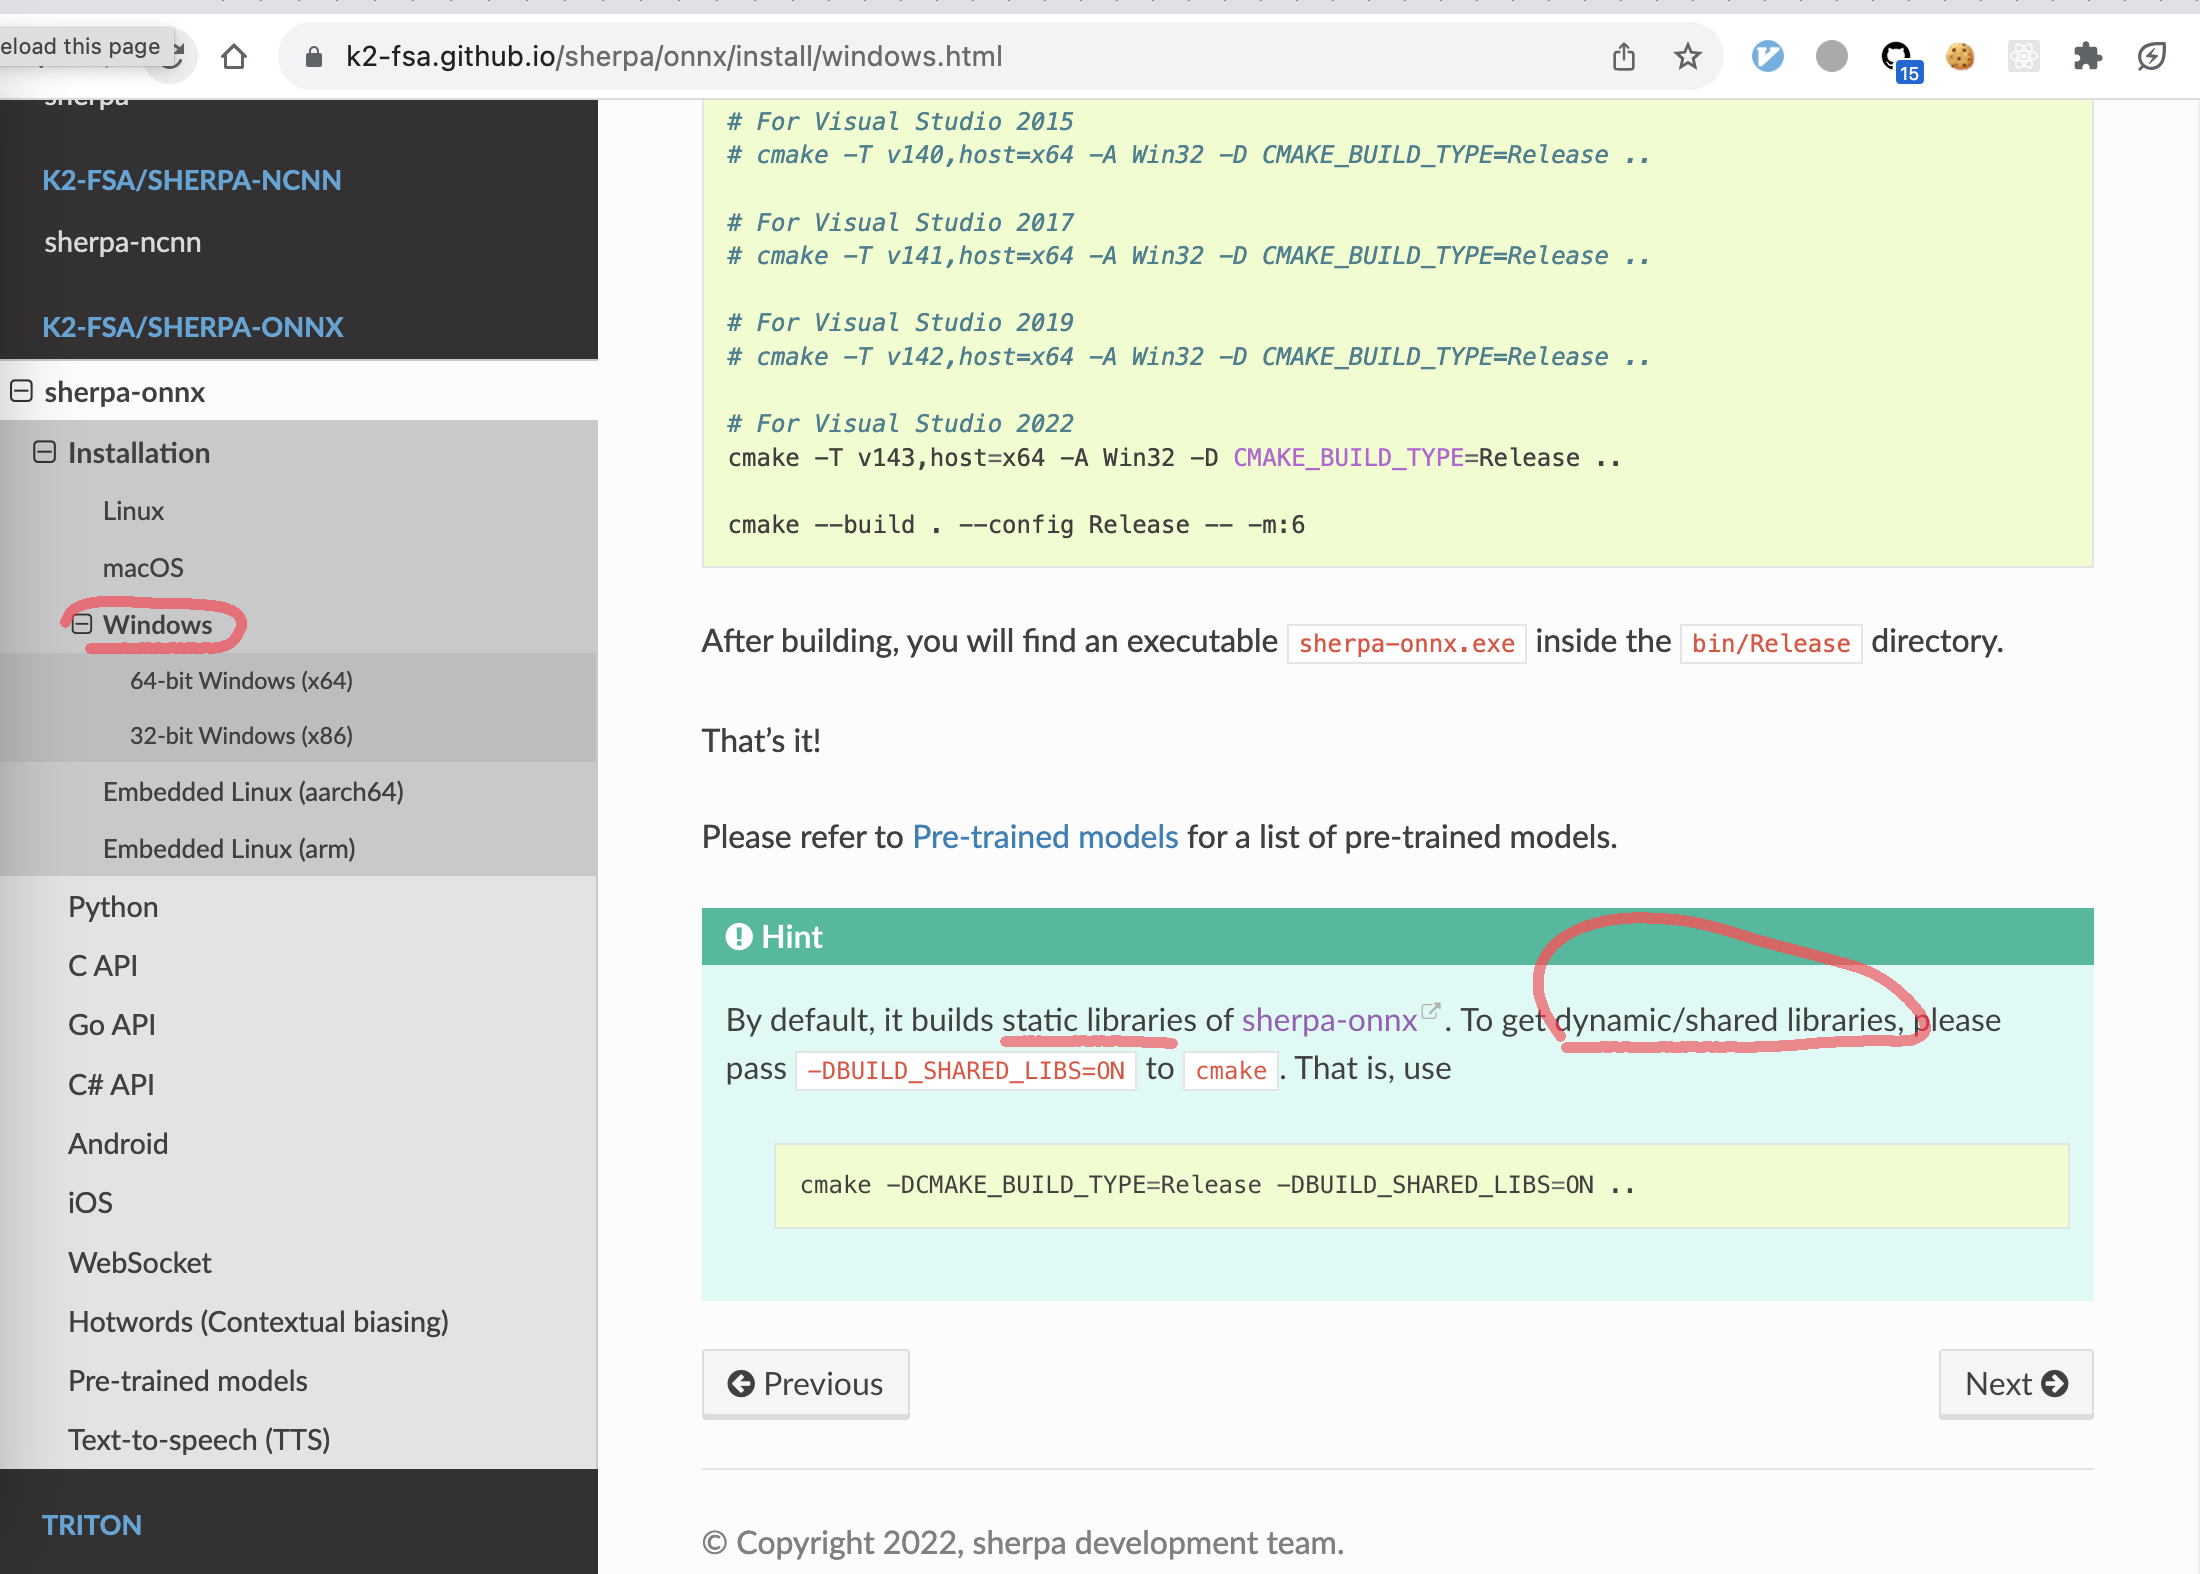Open the GitHub notifications extension icon

pyautogui.click(x=1893, y=56)
